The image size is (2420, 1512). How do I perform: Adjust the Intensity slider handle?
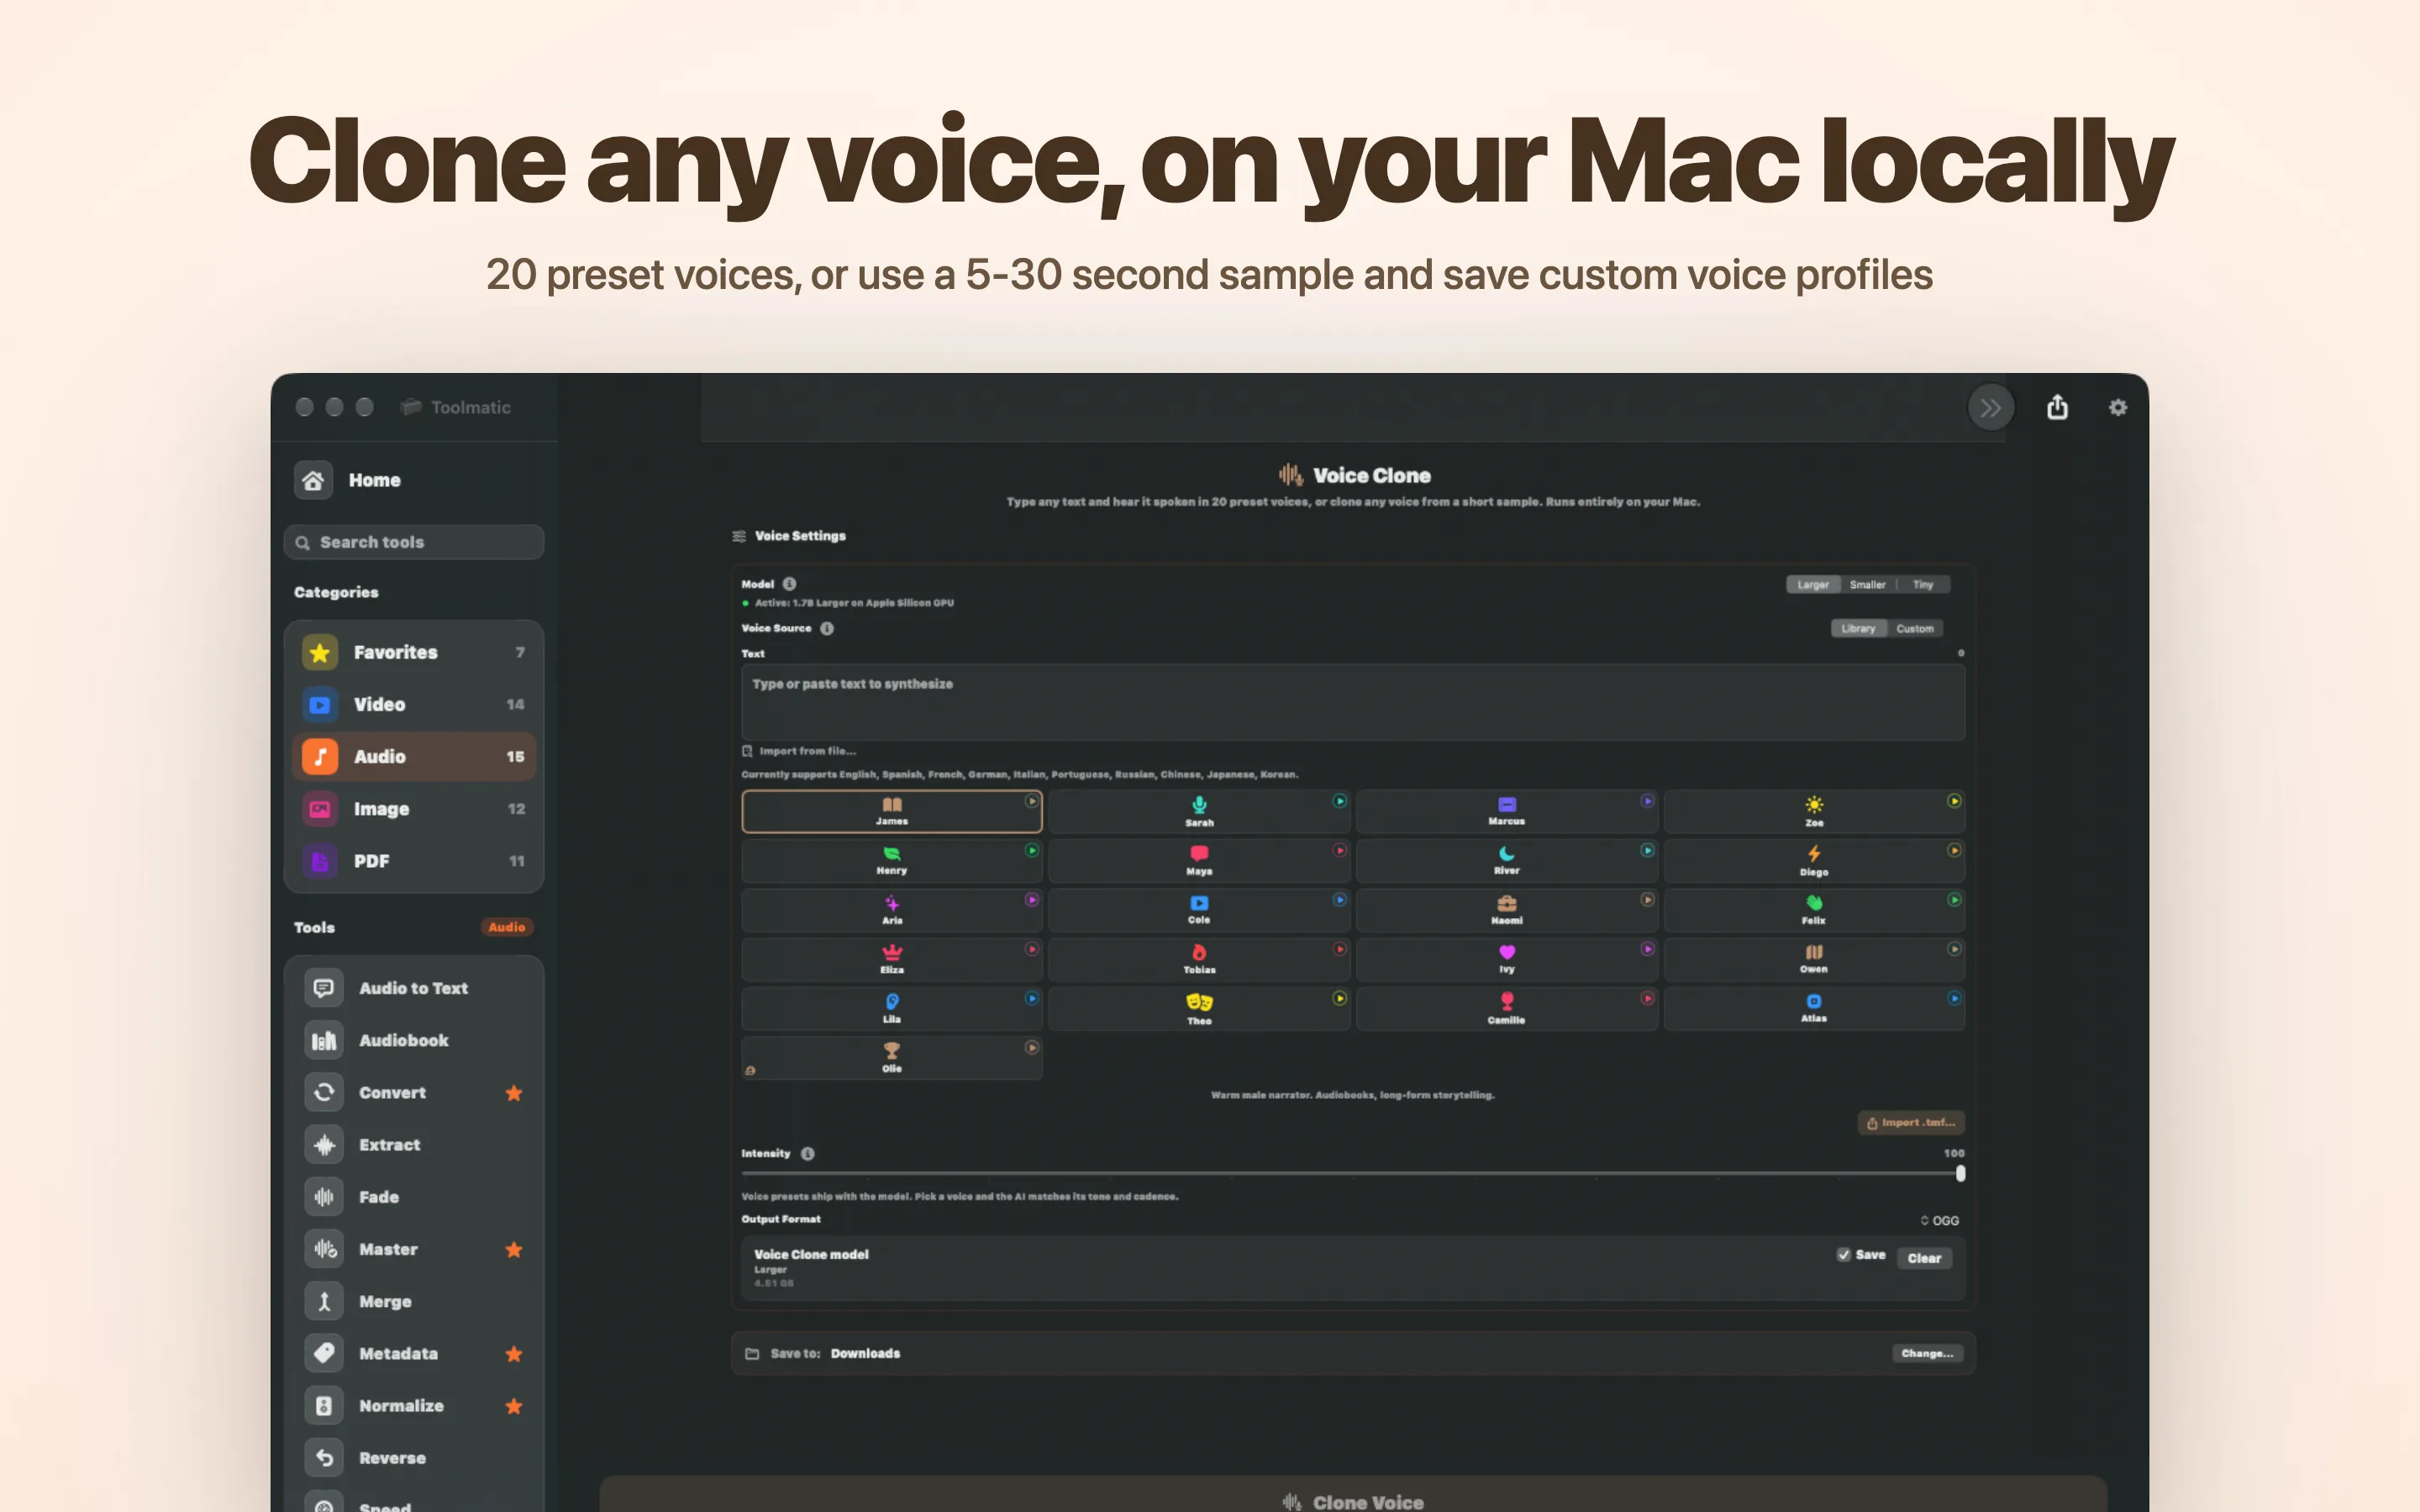[1960, 1173]
